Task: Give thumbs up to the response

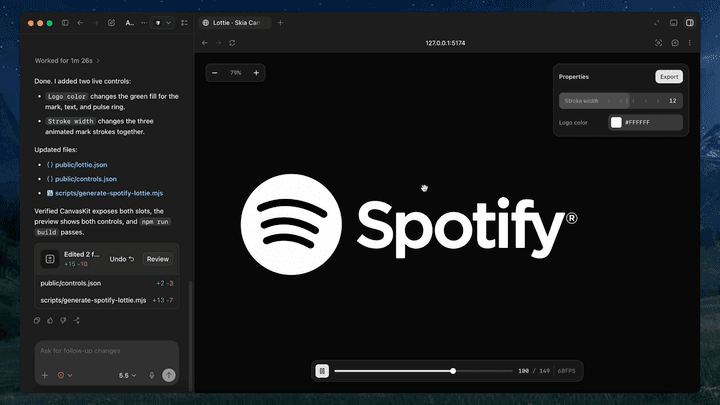Action: click(50, 321)
